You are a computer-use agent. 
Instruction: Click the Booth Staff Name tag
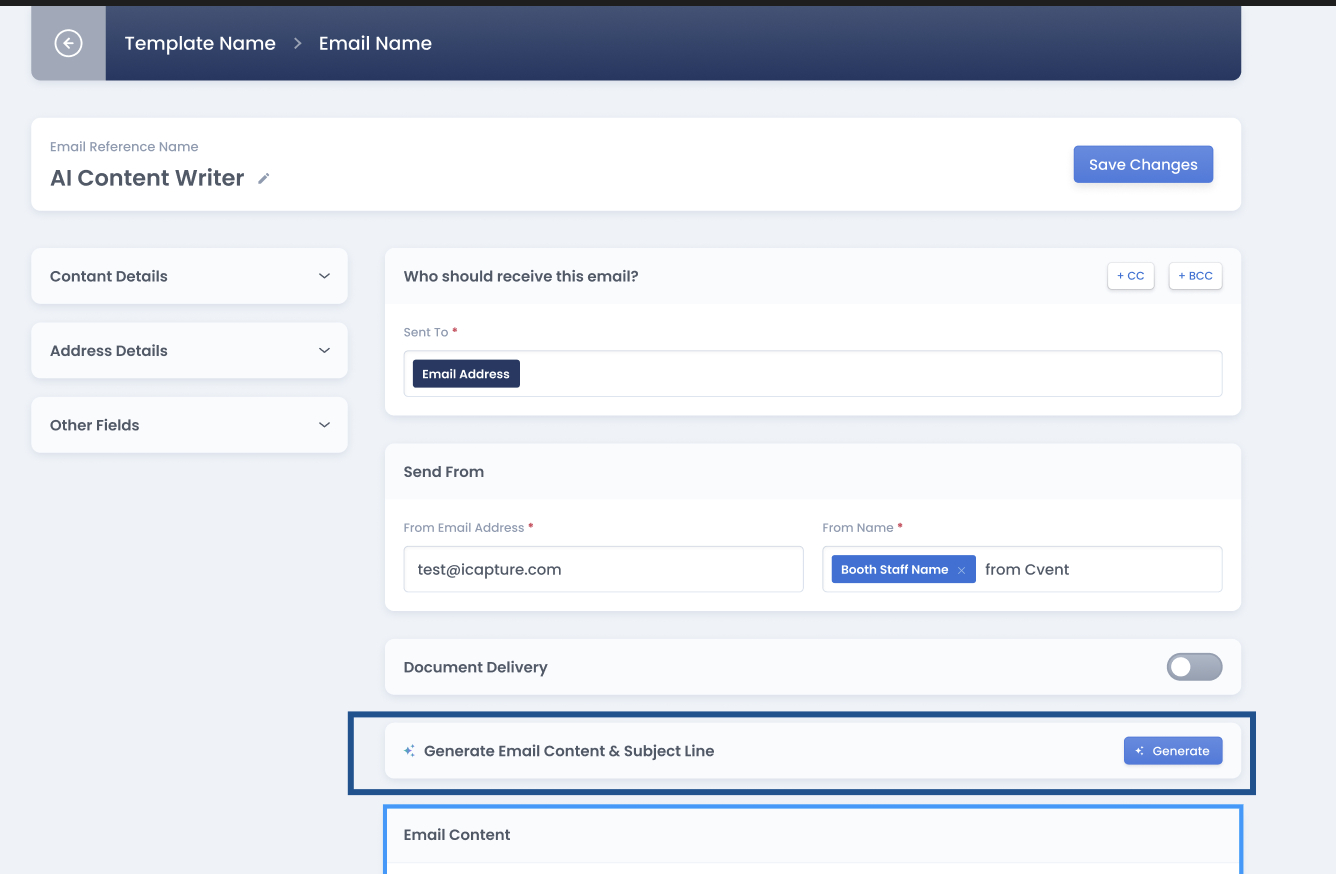pyautogui.click(x=894, y=570)
